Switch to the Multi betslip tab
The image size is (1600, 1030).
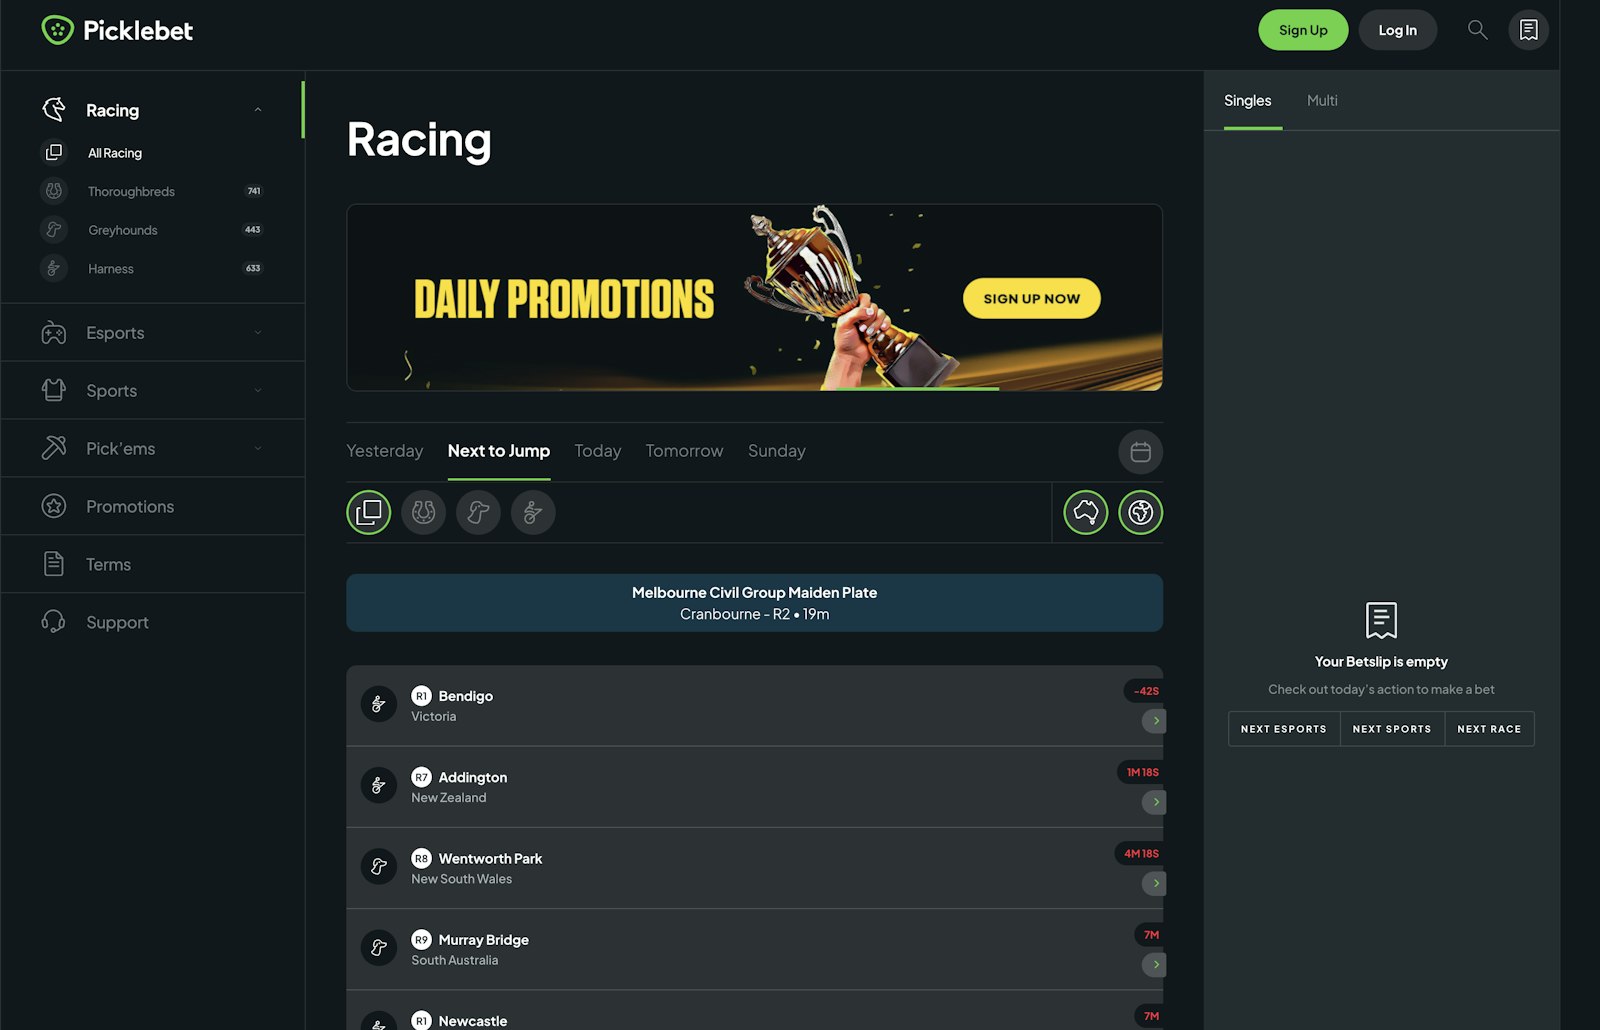tap(1322, 100)
